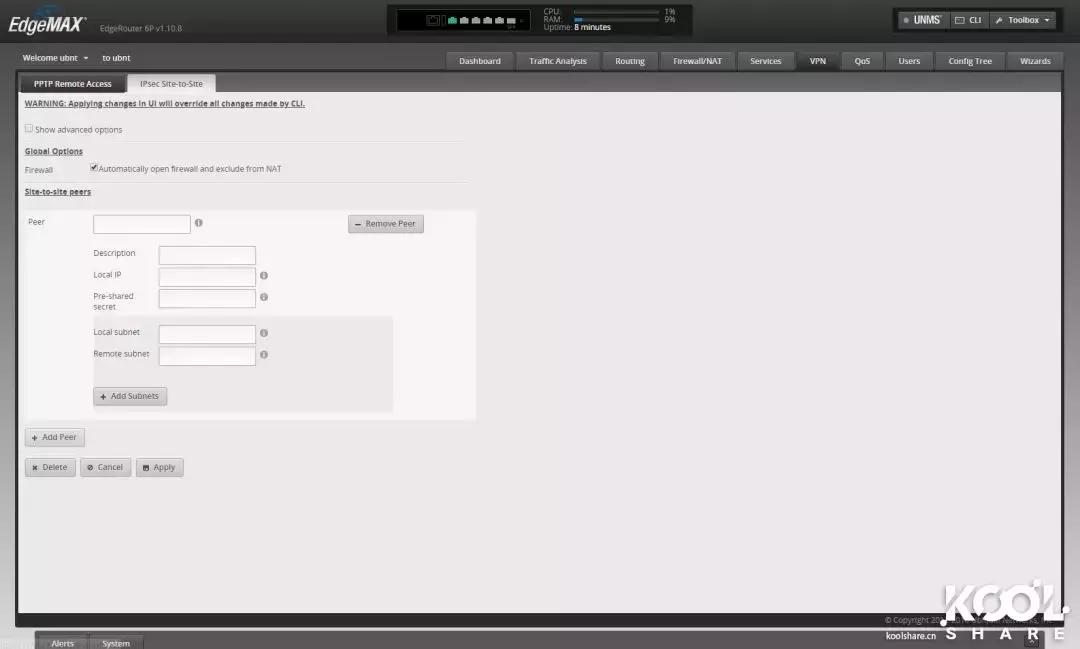Toggle Show advanced options checkbox
Image resolution: width=1080 pixels, height=649 pixels.
click(29, 129)
